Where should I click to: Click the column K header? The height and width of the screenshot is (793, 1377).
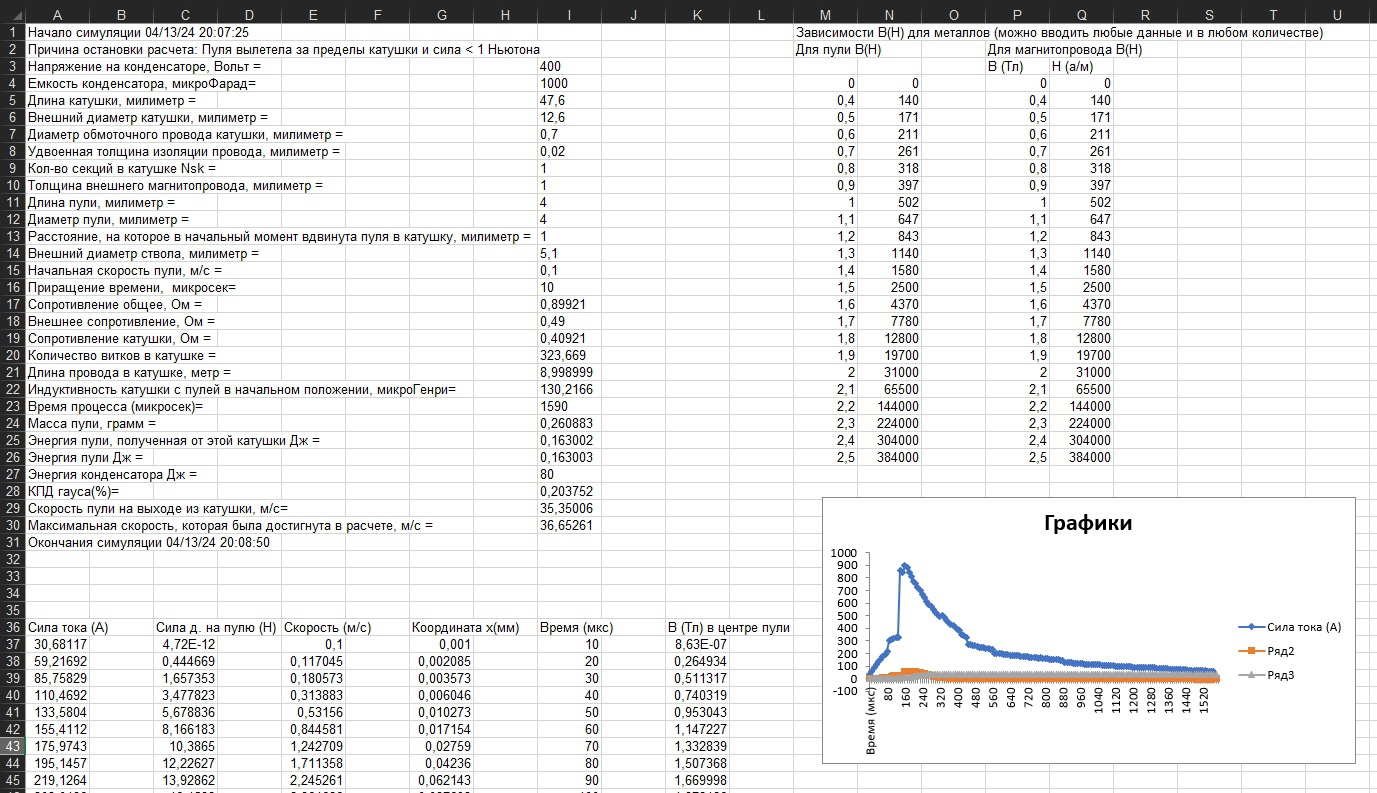tap(697, 15)
